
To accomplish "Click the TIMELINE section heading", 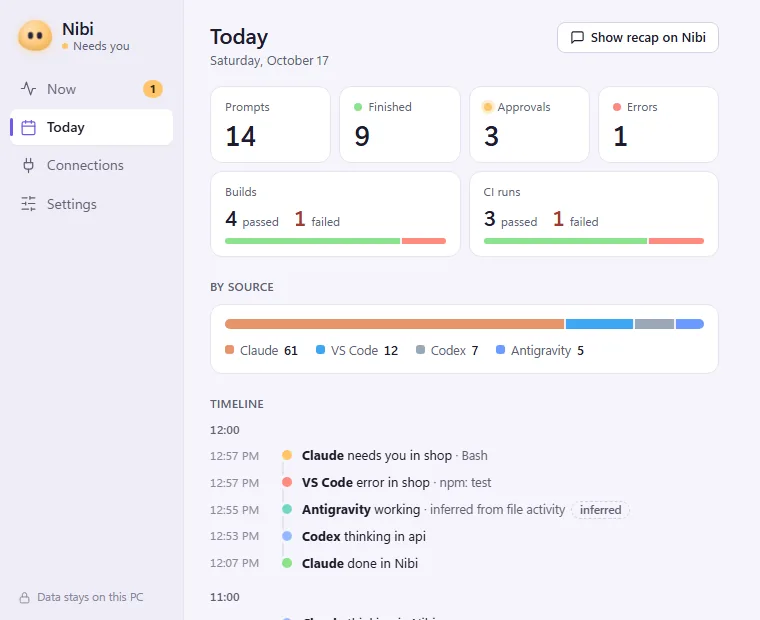I will [237, 404].
